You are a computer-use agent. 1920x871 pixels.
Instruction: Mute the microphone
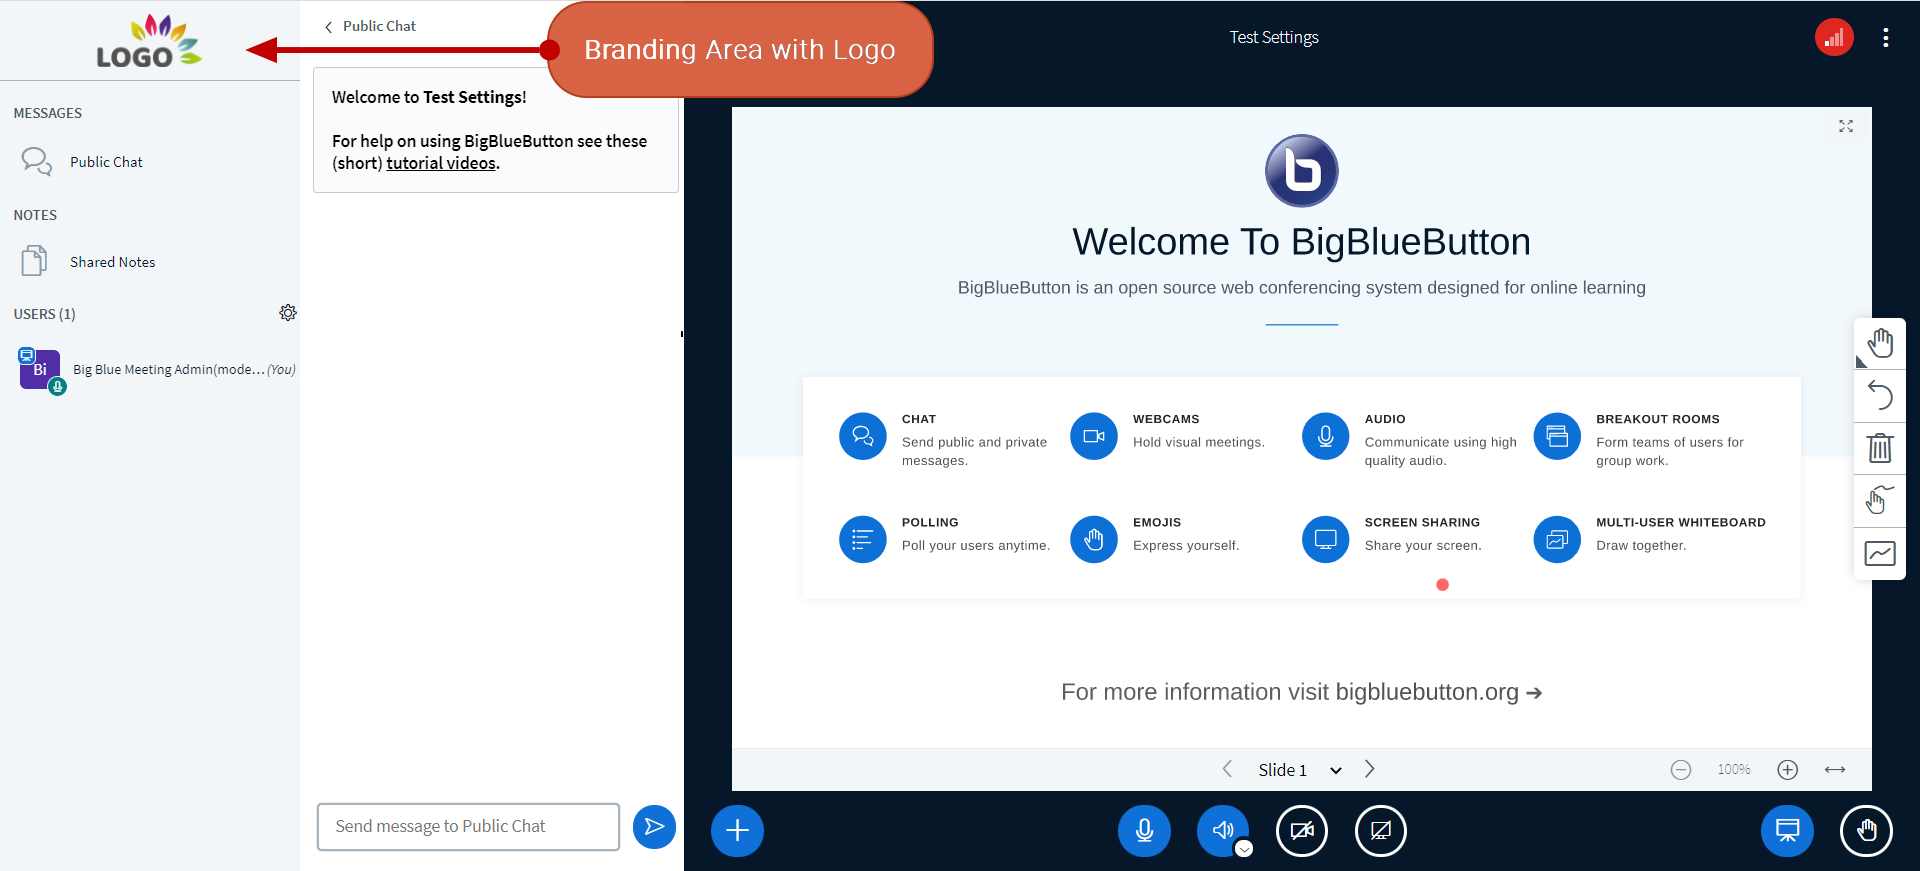pos(1144,831)
